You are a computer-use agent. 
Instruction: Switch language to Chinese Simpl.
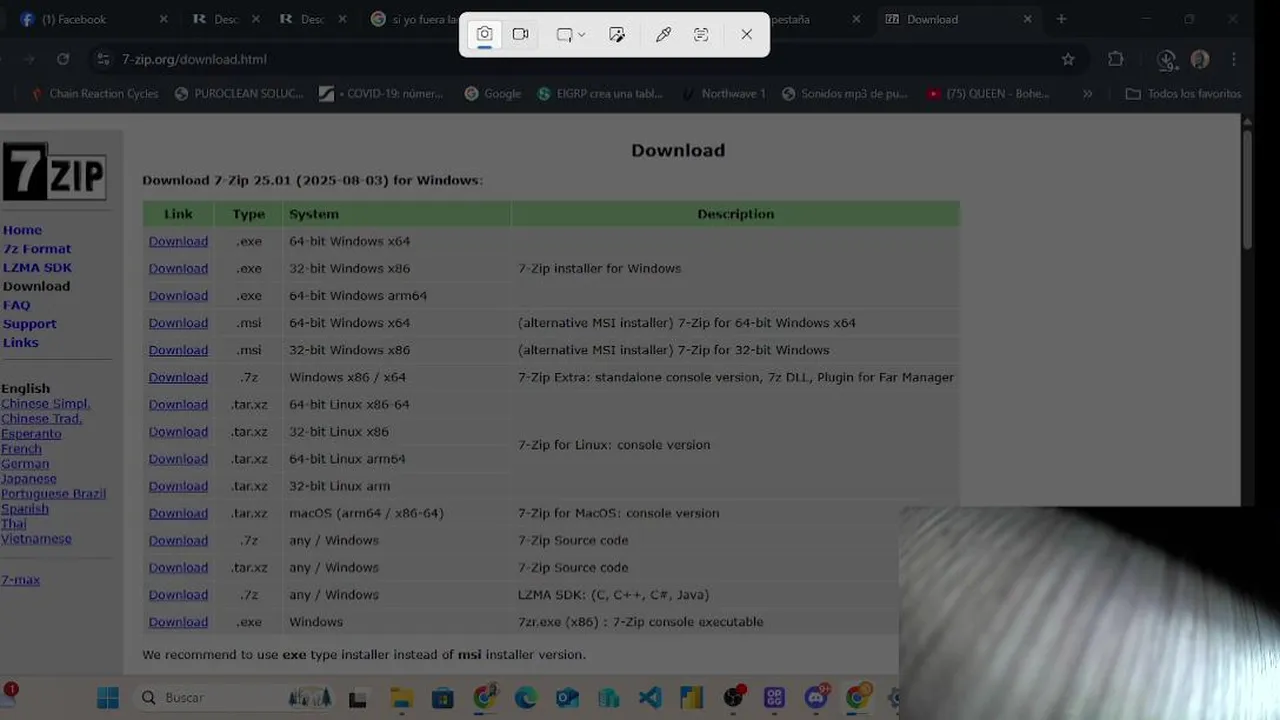pyautogui.click(x=45, y=404)
